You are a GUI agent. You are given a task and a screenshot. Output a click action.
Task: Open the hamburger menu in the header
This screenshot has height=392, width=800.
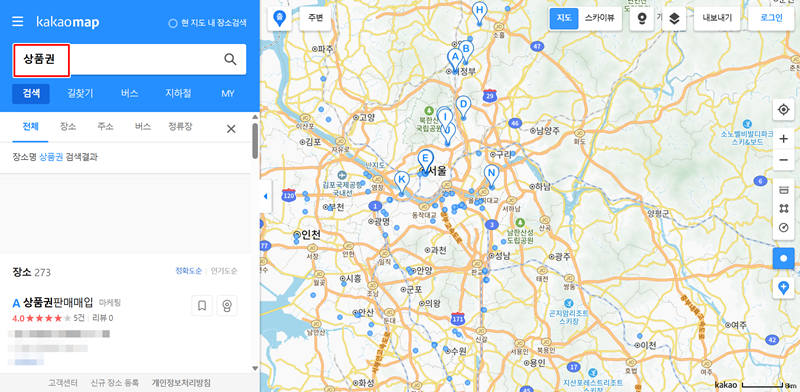click(x=18, y=22)
